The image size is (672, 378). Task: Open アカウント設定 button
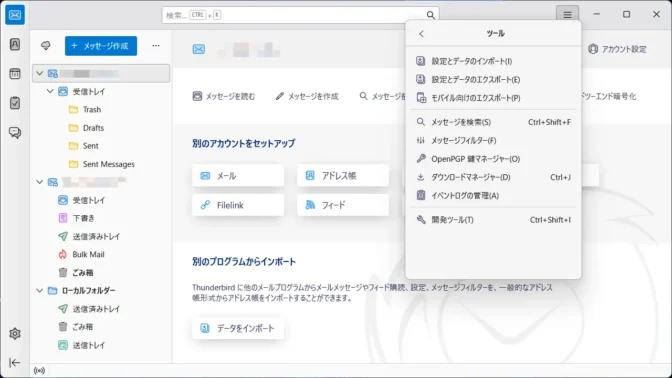pyautogui.click(x=618, y=49)
